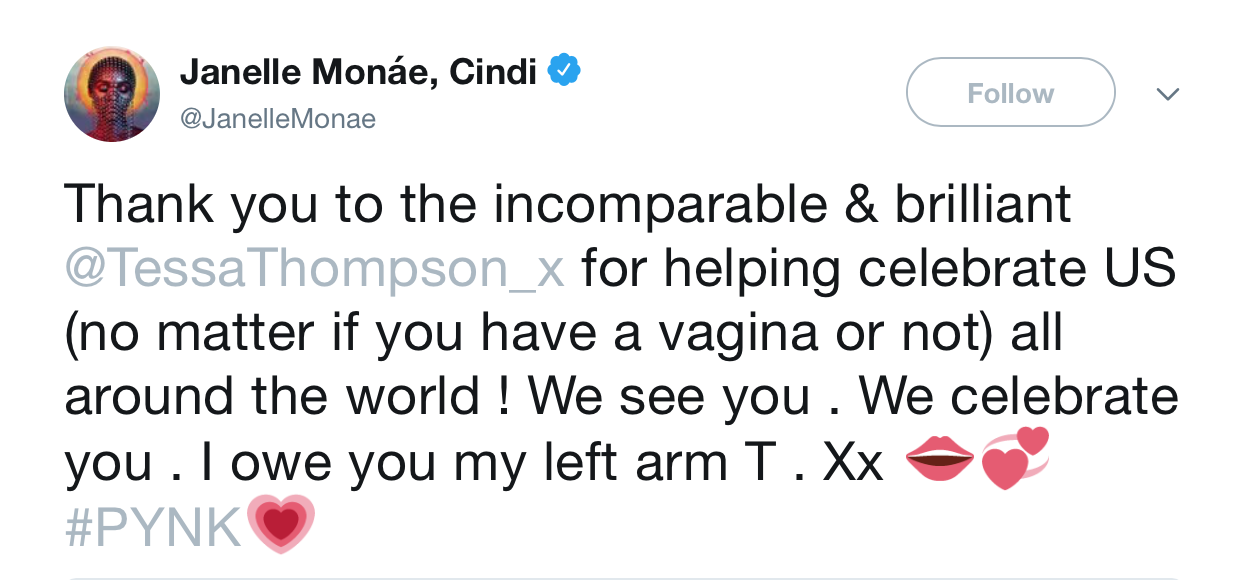1252x580 pixels.
Task: Click the red lips emoji
Action: (936, 463)
